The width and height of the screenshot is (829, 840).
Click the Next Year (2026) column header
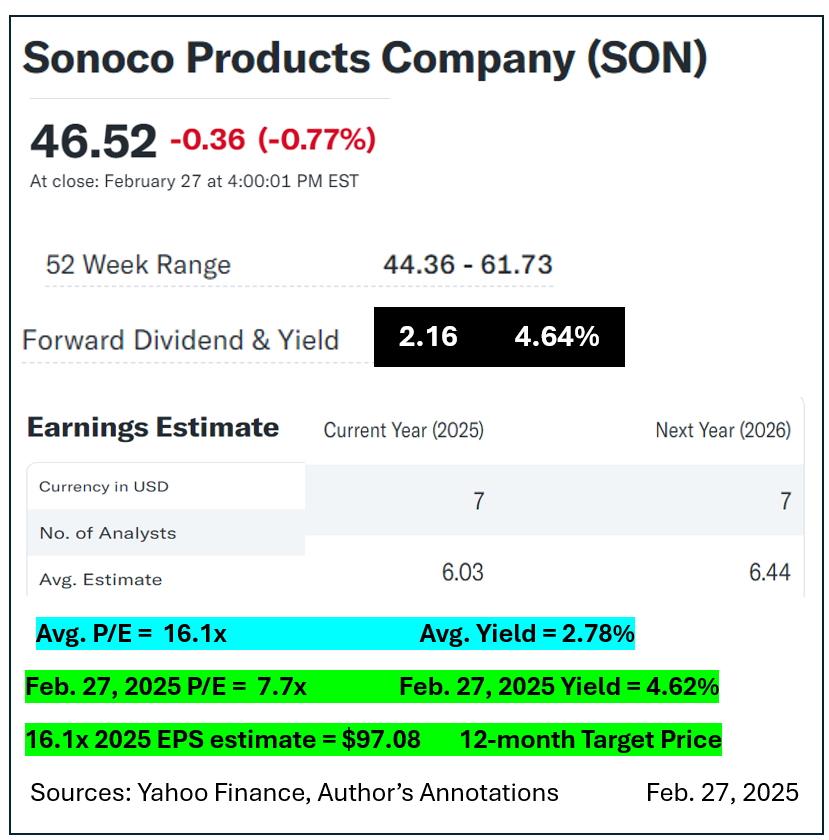pyautogui.click(x=722, y=430)
